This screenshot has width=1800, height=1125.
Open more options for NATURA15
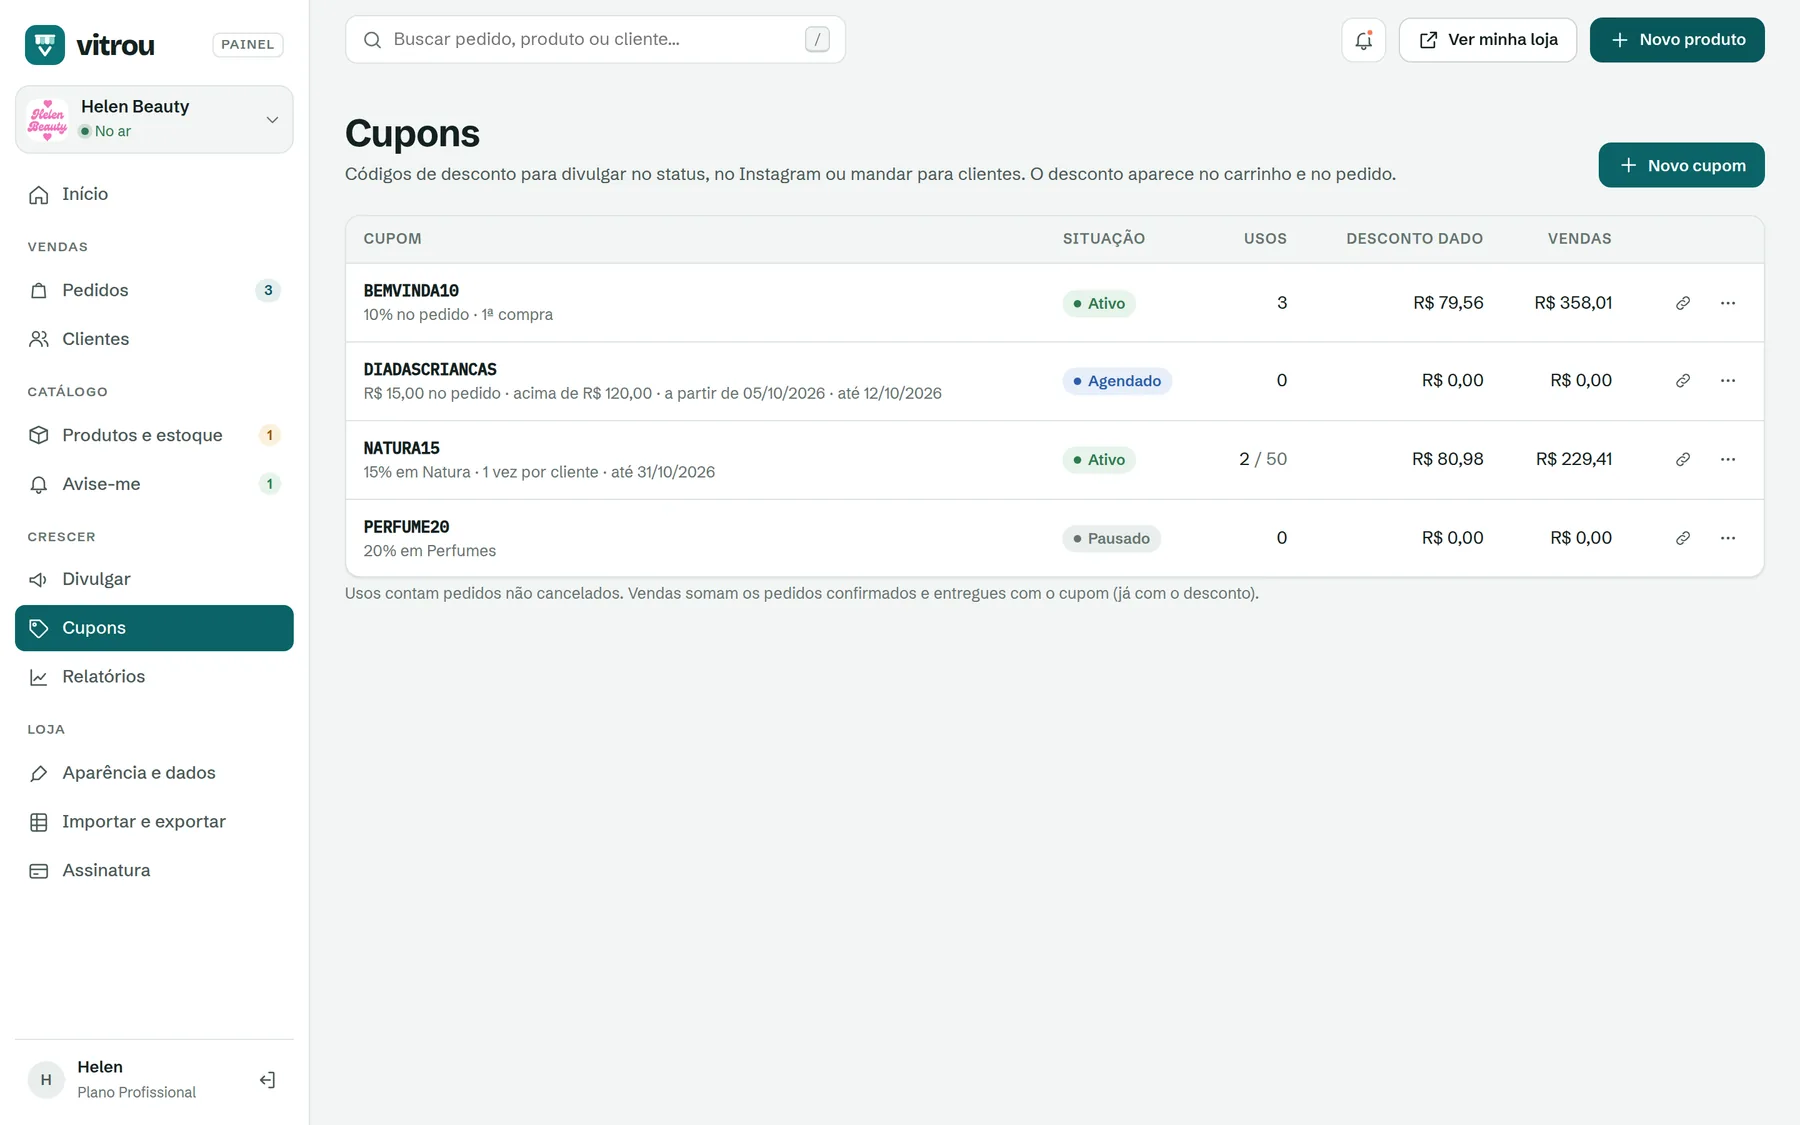click(1728, 459)
